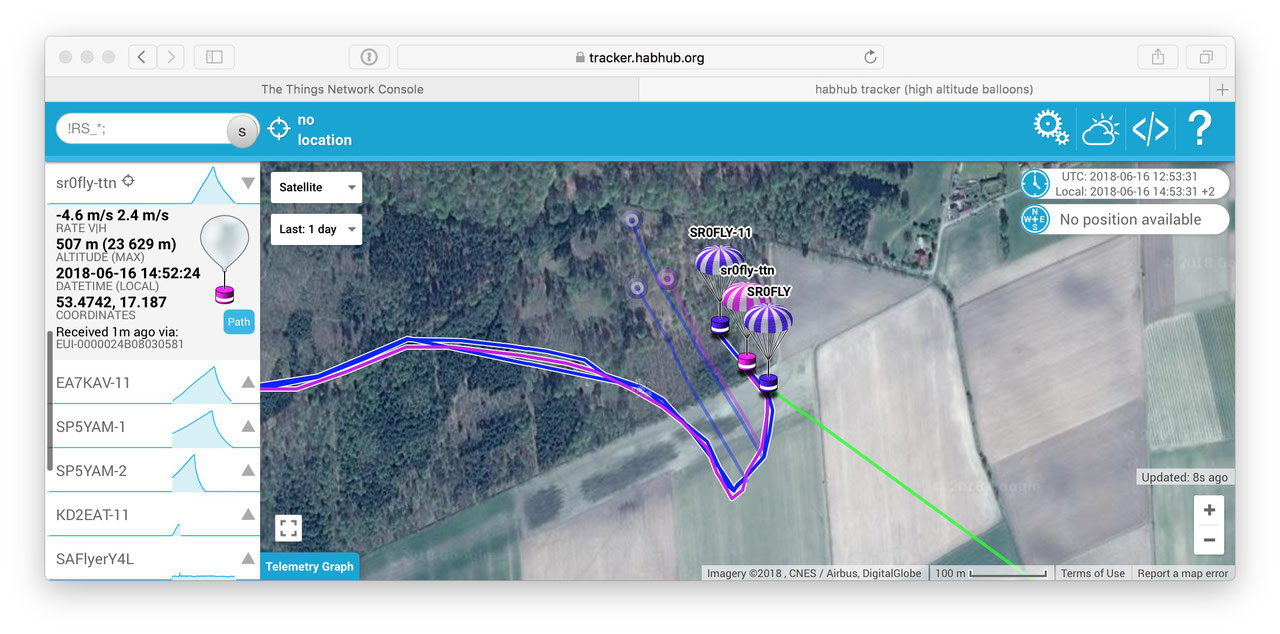Expand the KD2EAT-11 vehicle row

coord(152,514)
